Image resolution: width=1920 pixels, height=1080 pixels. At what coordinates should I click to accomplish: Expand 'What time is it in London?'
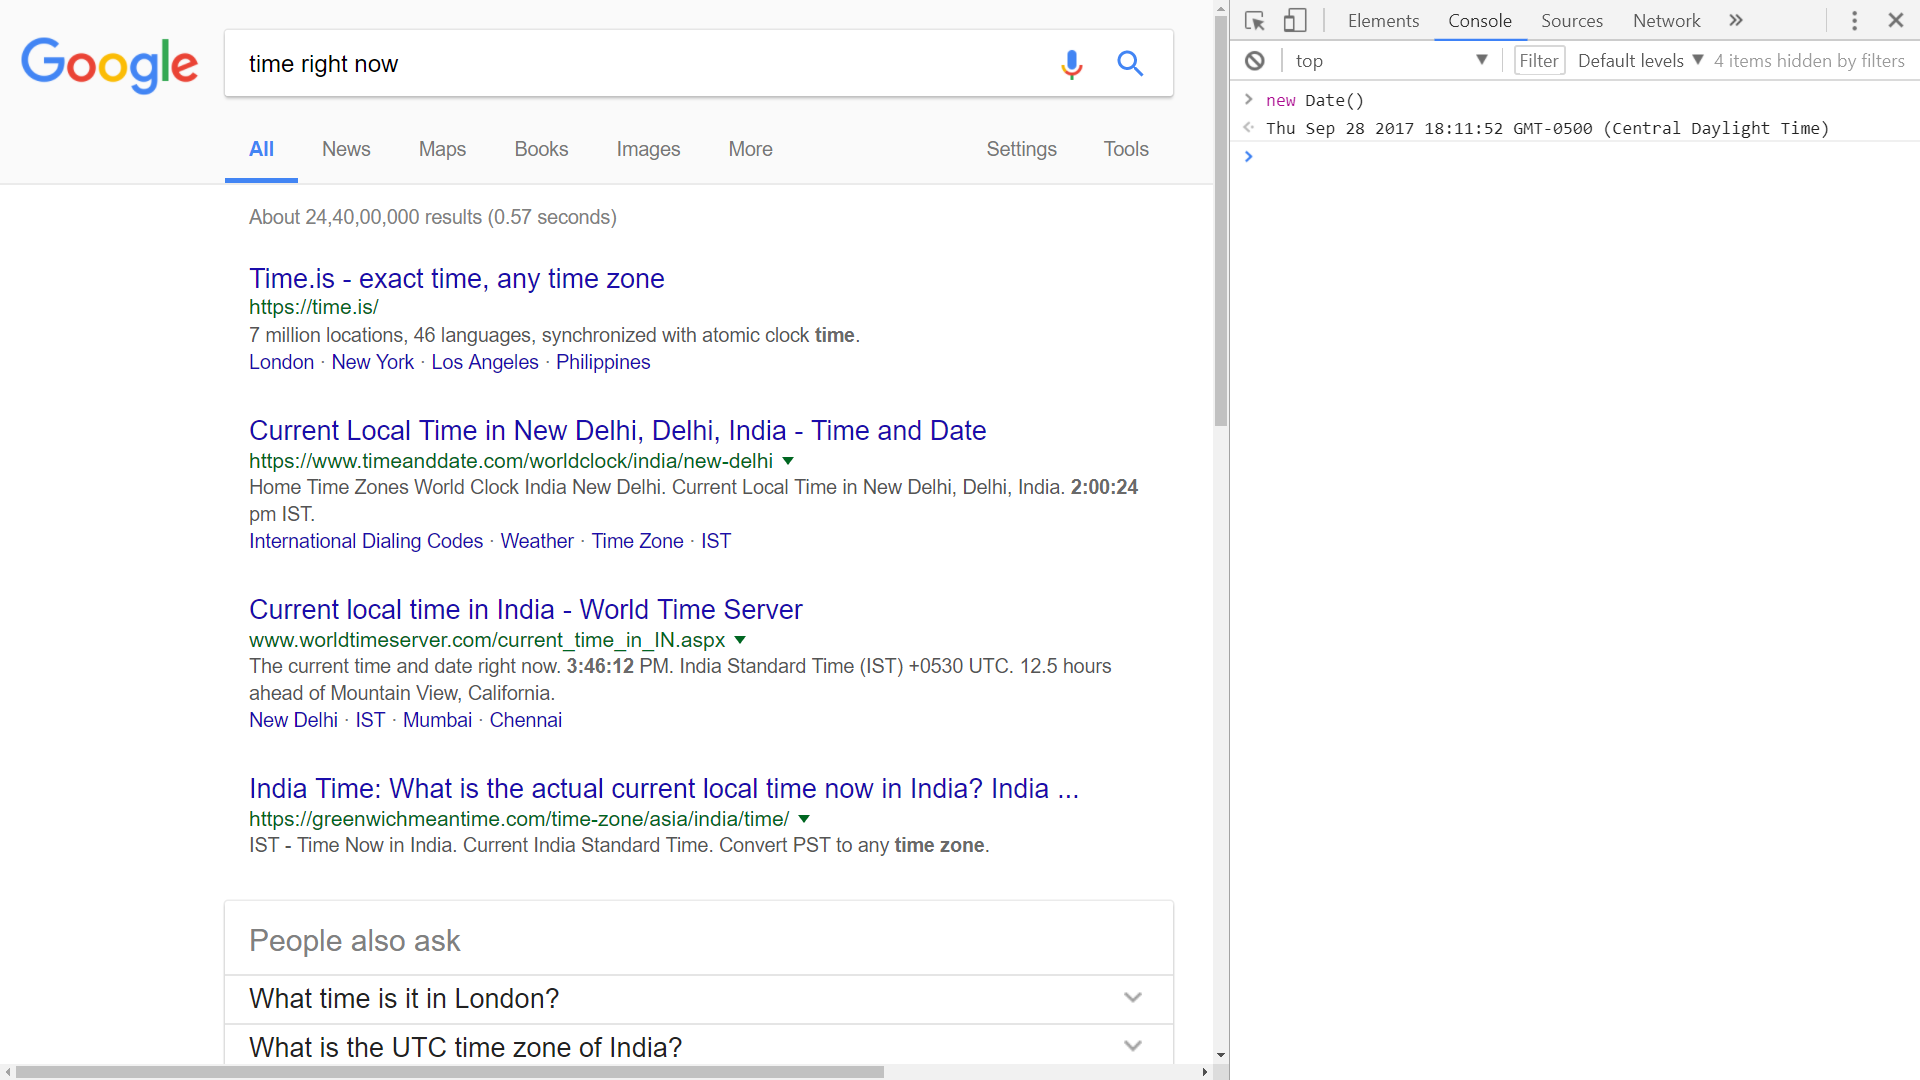tap(699, 999)
